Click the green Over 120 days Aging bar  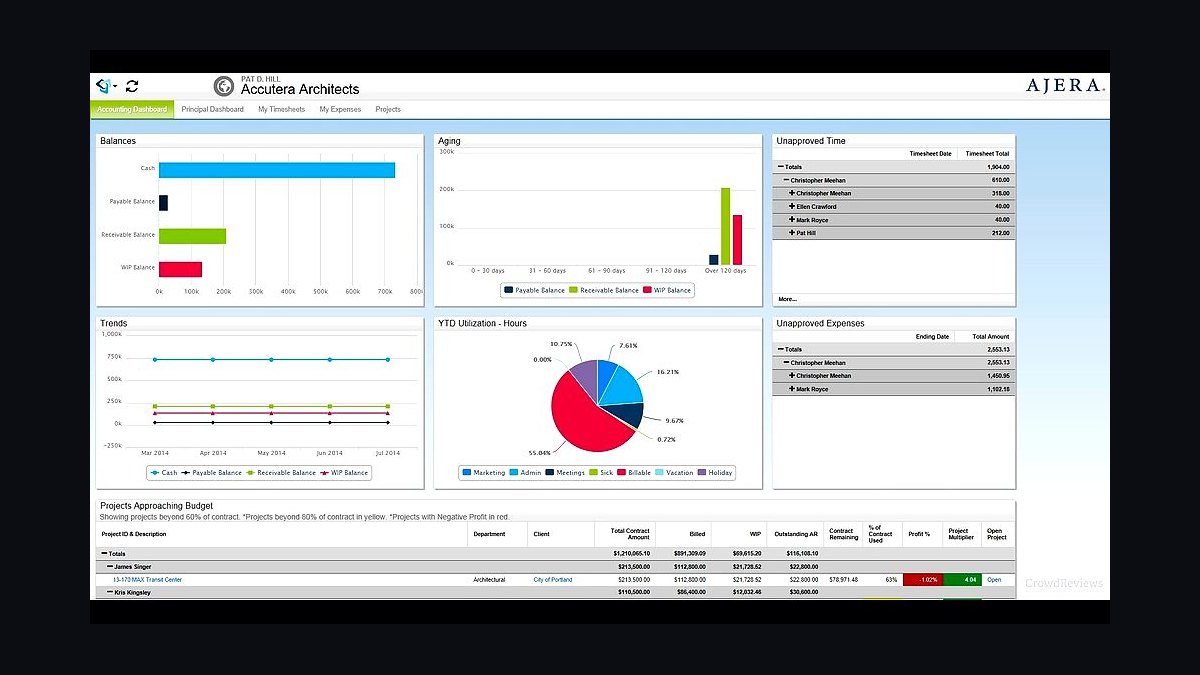click(x=725, y=226)
